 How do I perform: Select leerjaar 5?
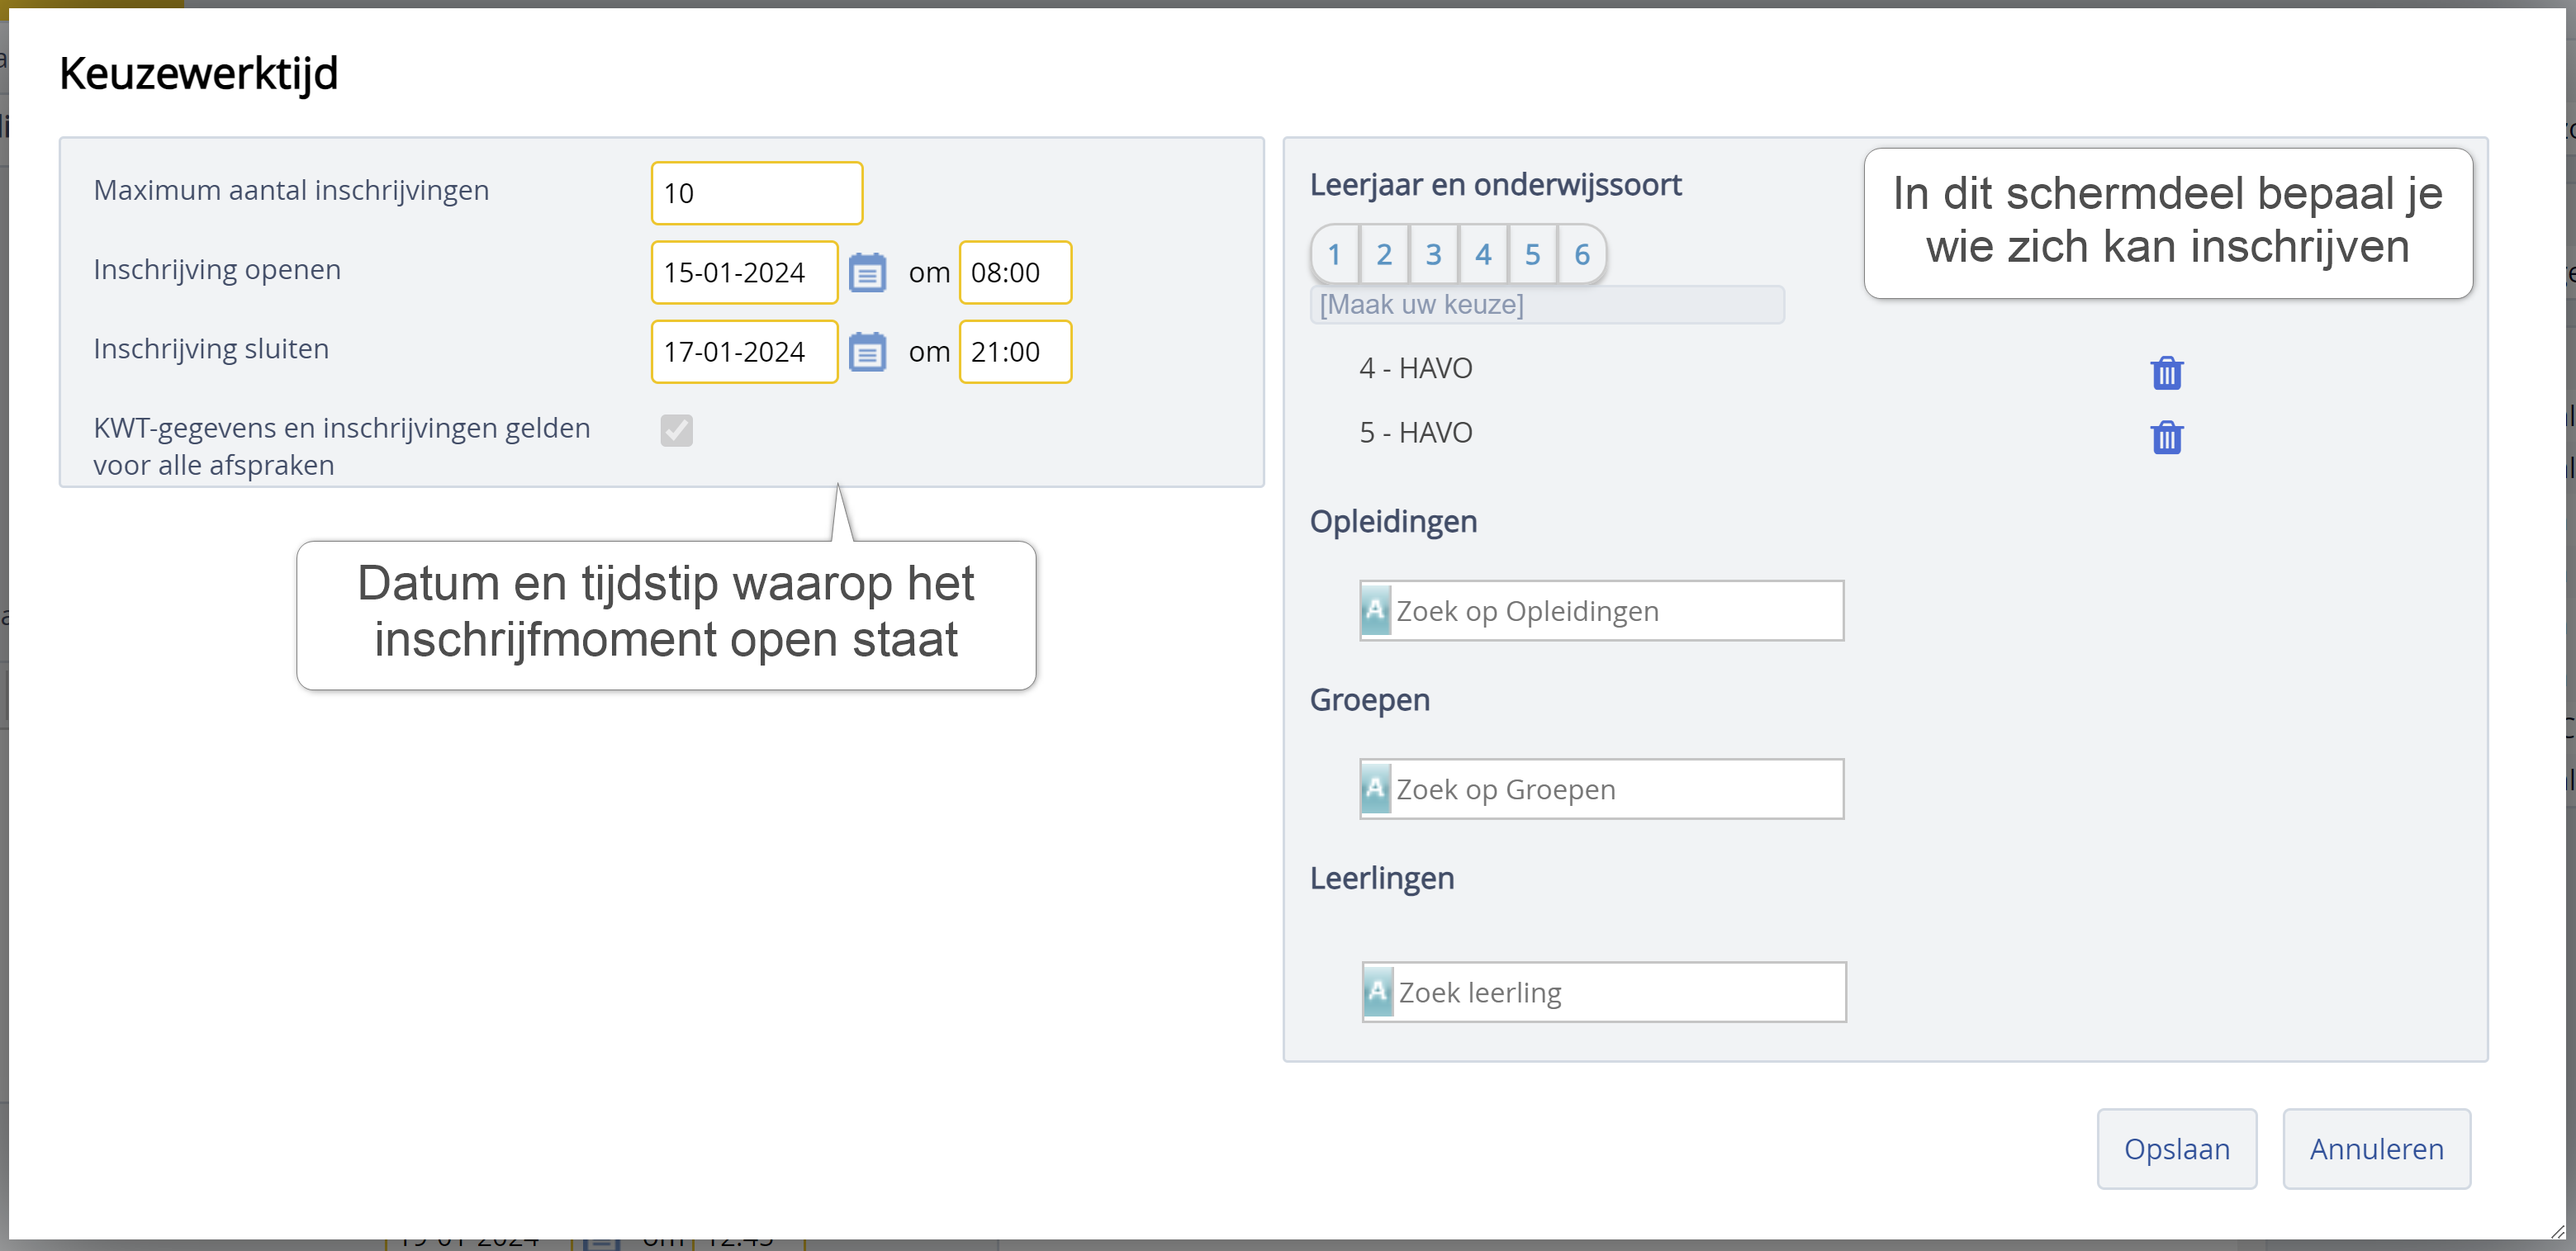[1532, 254]
